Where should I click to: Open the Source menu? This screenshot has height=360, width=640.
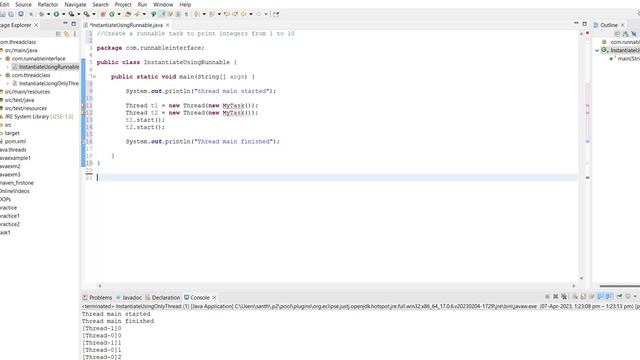coord(23,4)
